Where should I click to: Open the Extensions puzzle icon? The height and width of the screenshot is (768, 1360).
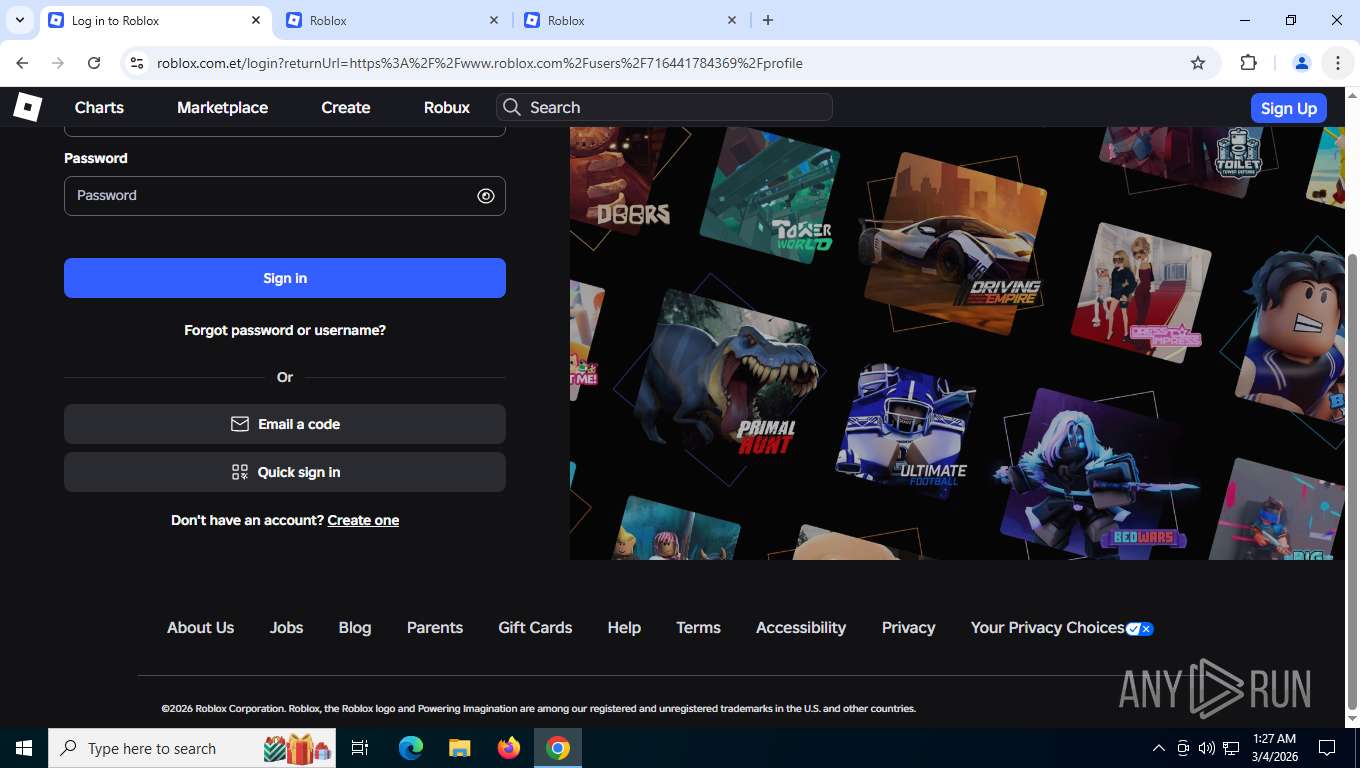click(1248, 63)
